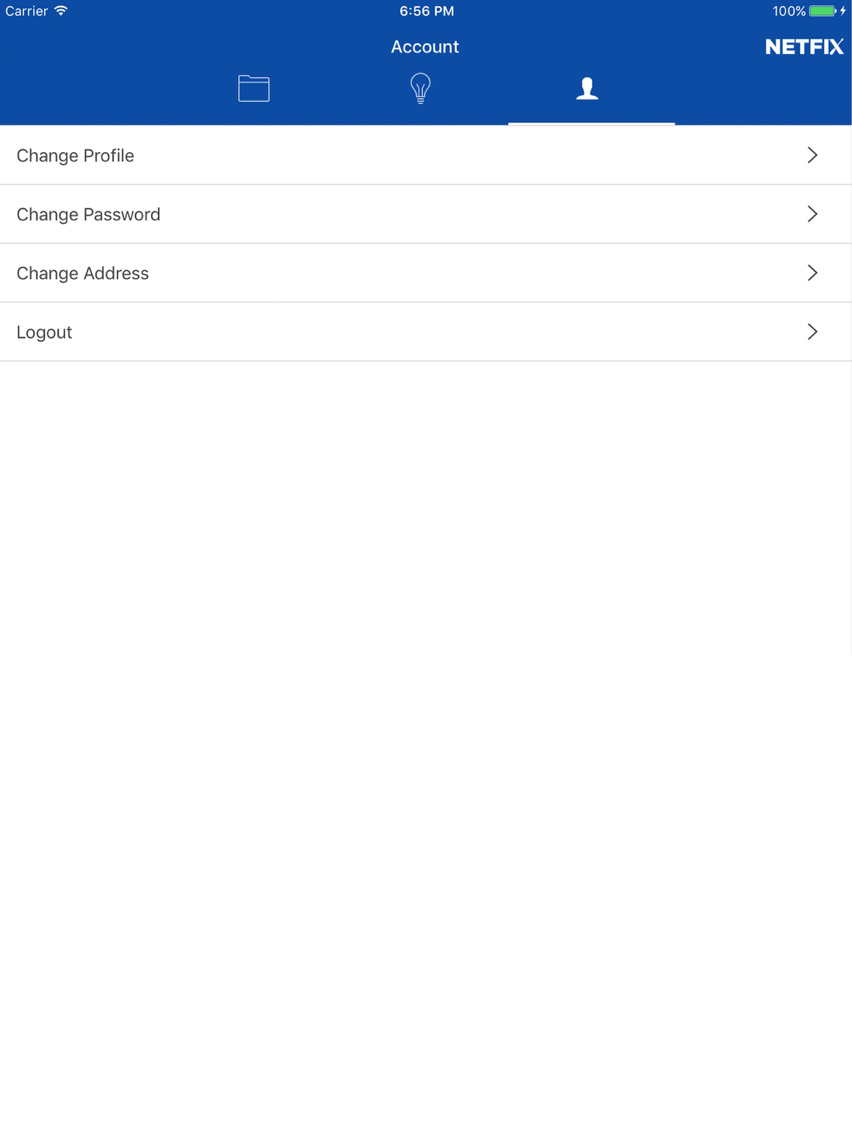Click the green battery icon
This screenshot has width=852, height=1136.
coord(822,11)
